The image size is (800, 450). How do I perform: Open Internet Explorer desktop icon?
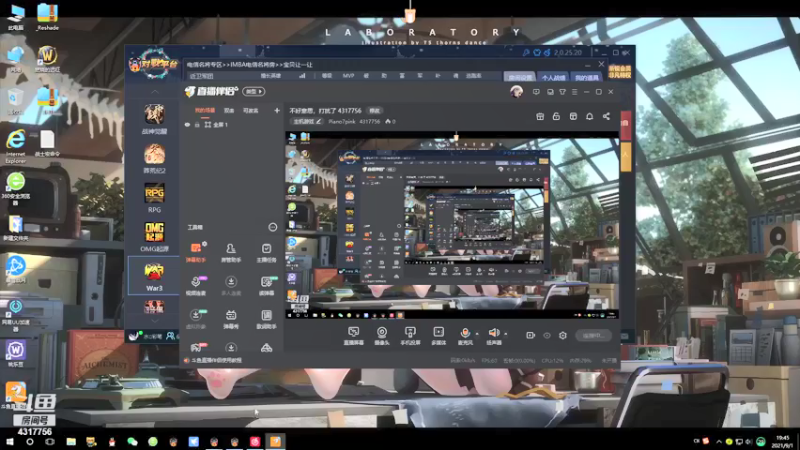coord(15,146)
